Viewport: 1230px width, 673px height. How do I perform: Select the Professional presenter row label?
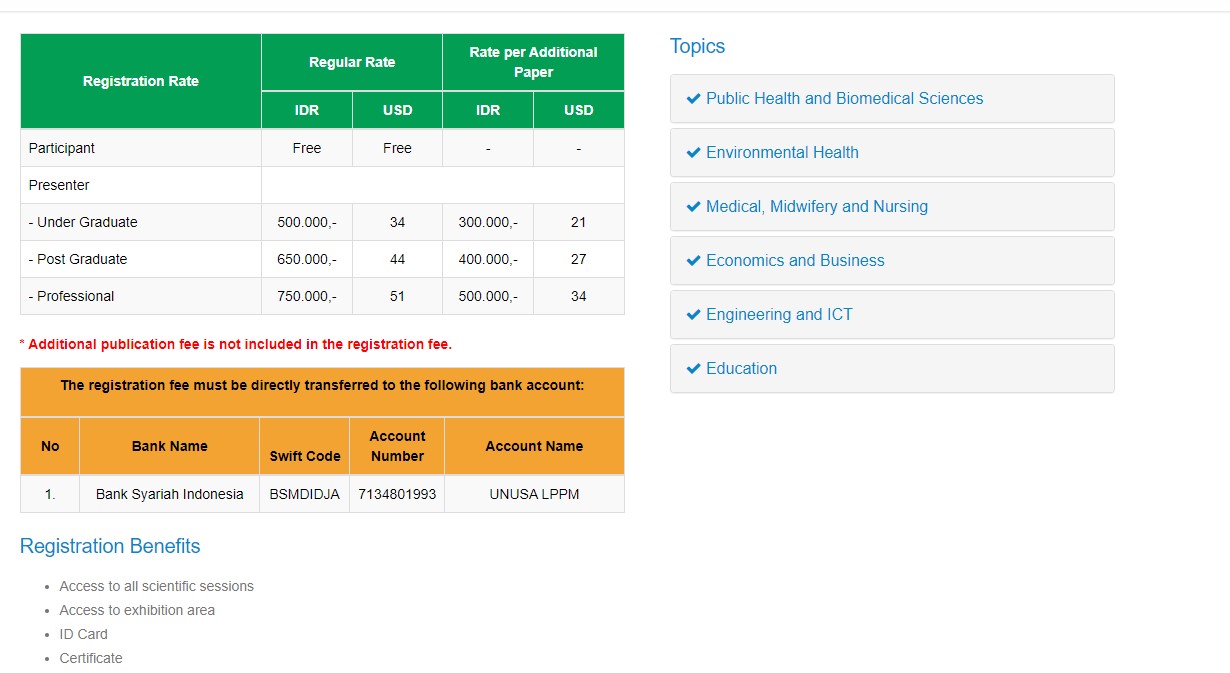coord(72,296)
